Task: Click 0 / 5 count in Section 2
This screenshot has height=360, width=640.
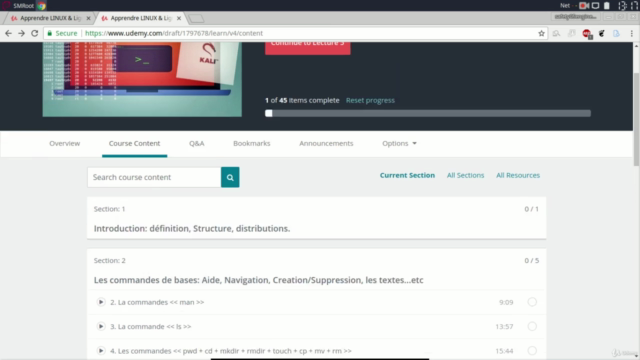Action: 531,260
